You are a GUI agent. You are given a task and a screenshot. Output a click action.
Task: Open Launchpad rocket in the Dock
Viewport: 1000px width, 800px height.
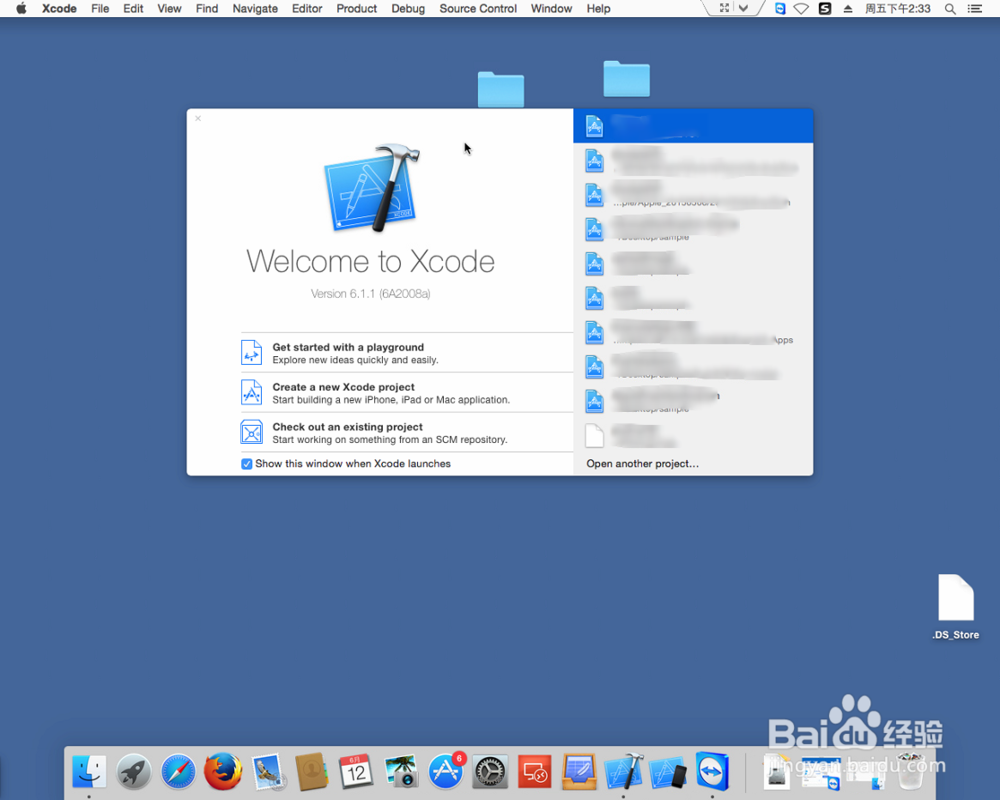pyautogui.click(x=134, y=771)
